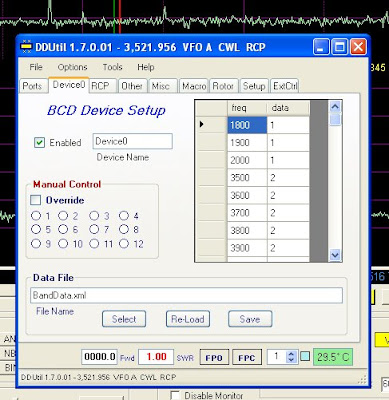Screen dimensions: 389x400
Task: Click the FPC button
Action: point(247,358)
